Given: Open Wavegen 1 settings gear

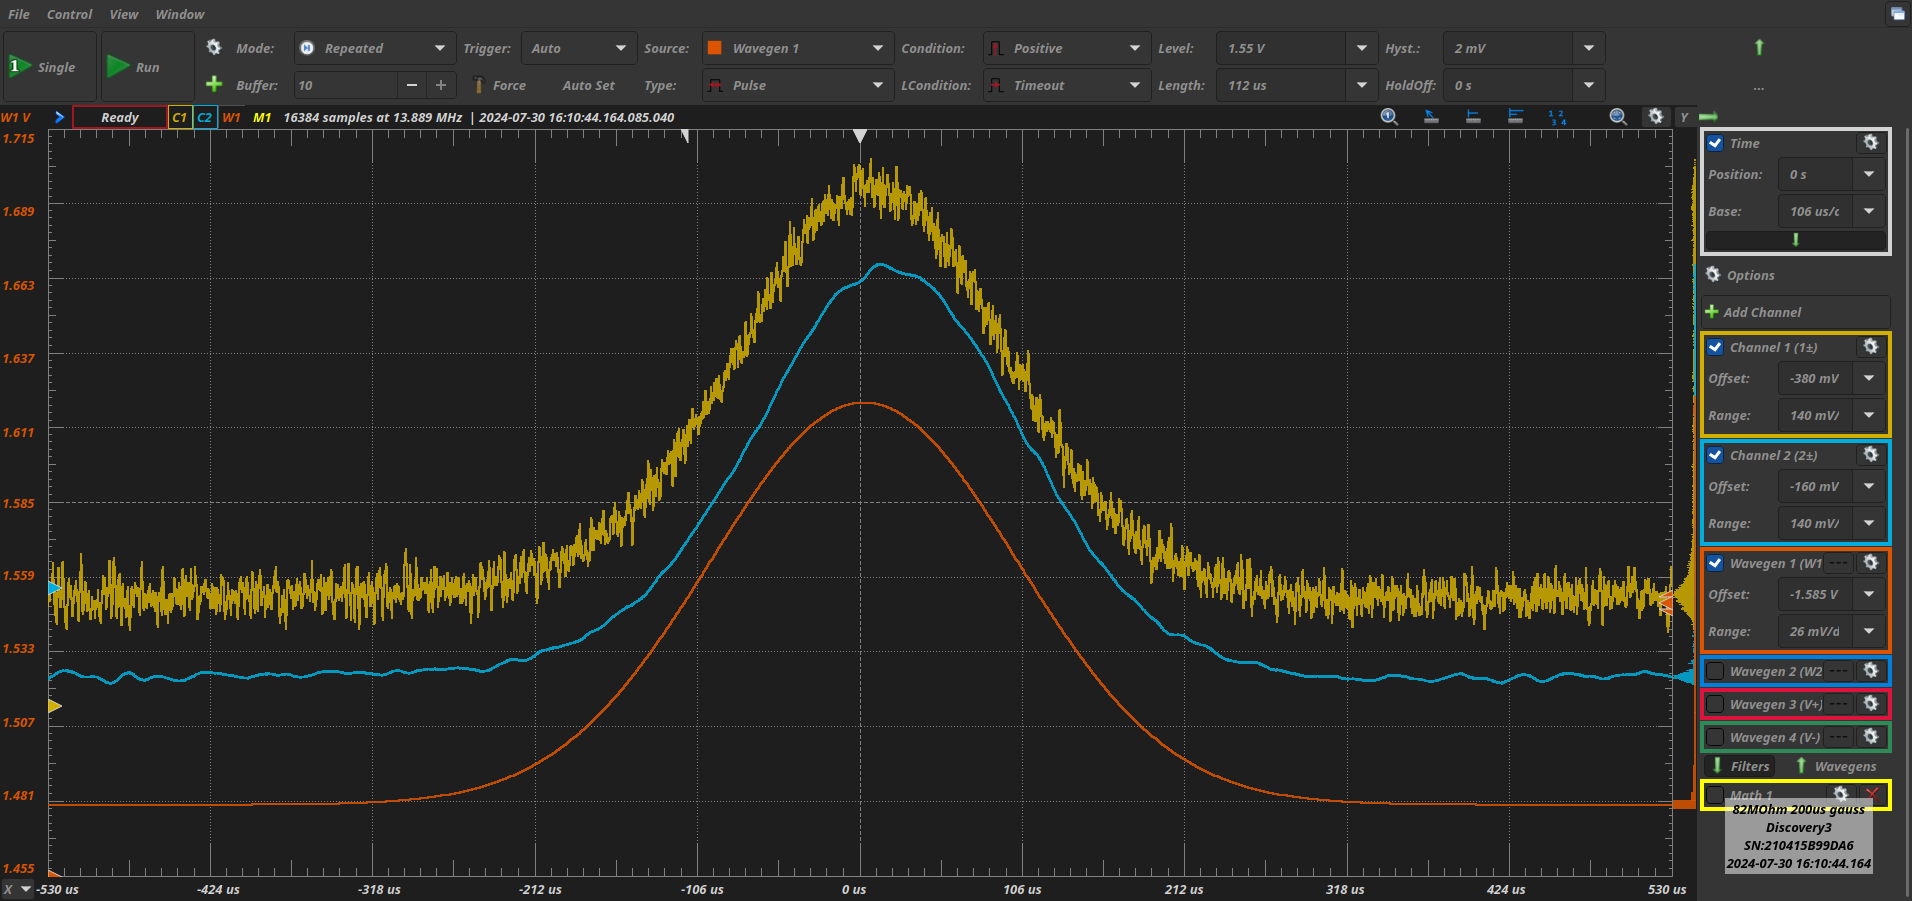Looking at the screenshot, I should (x=1871, y=563).
